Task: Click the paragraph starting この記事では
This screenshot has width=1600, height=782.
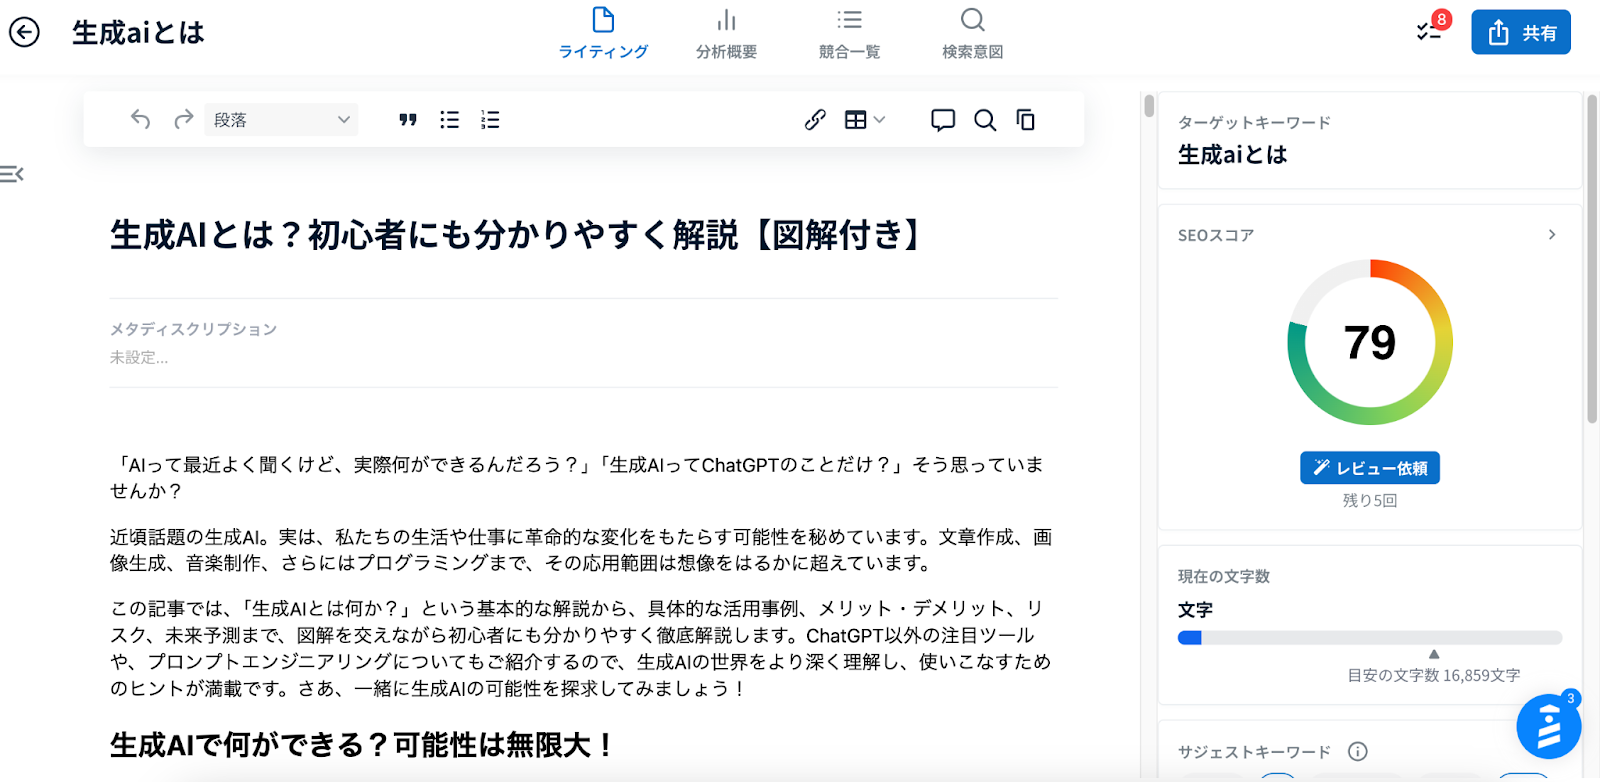Action: [581, 648]
